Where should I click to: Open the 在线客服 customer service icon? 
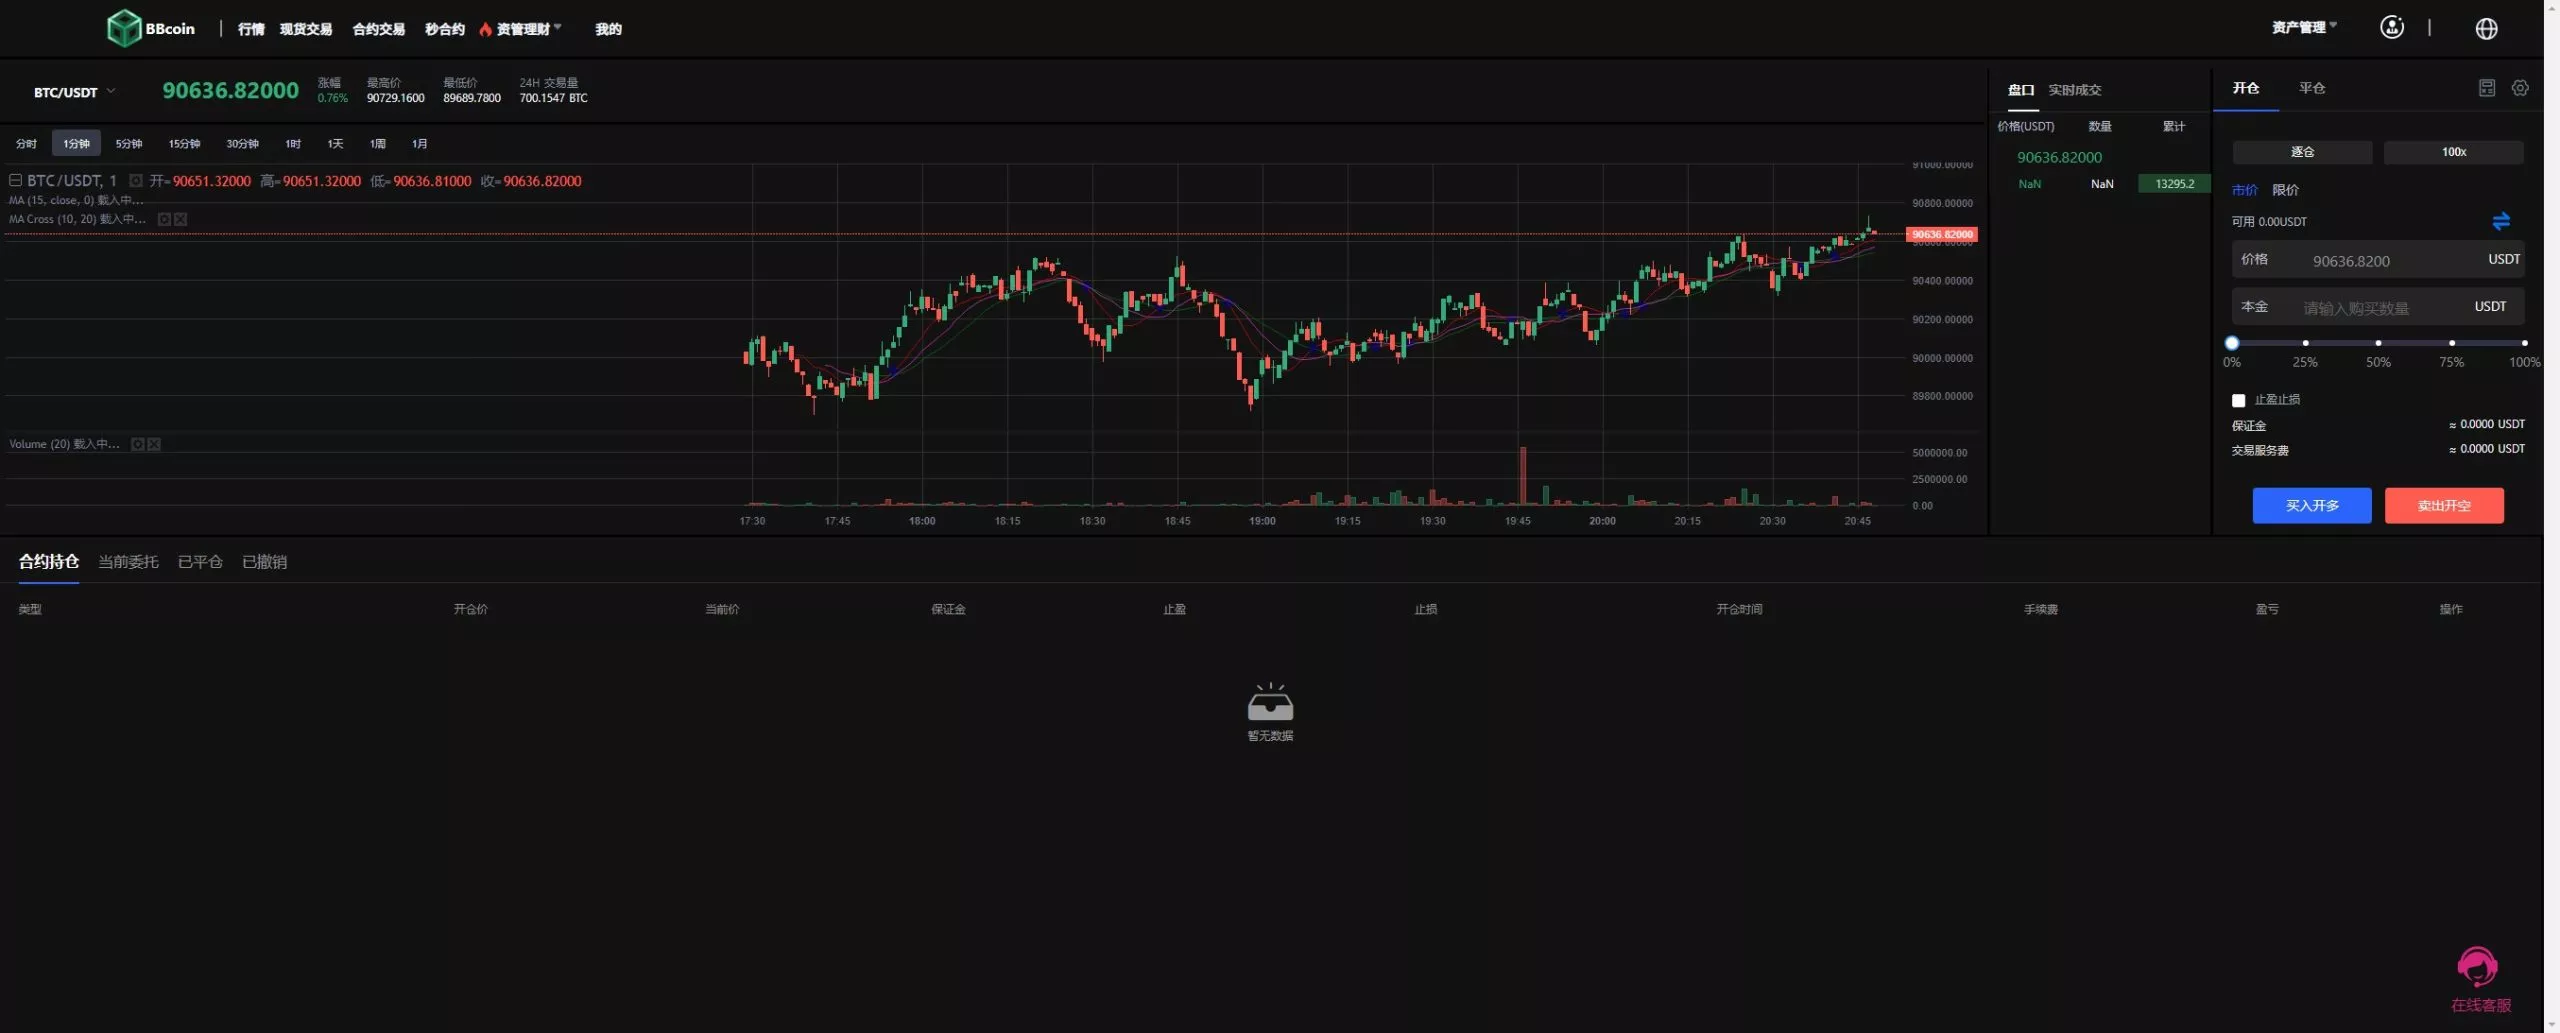[2477, 968]
